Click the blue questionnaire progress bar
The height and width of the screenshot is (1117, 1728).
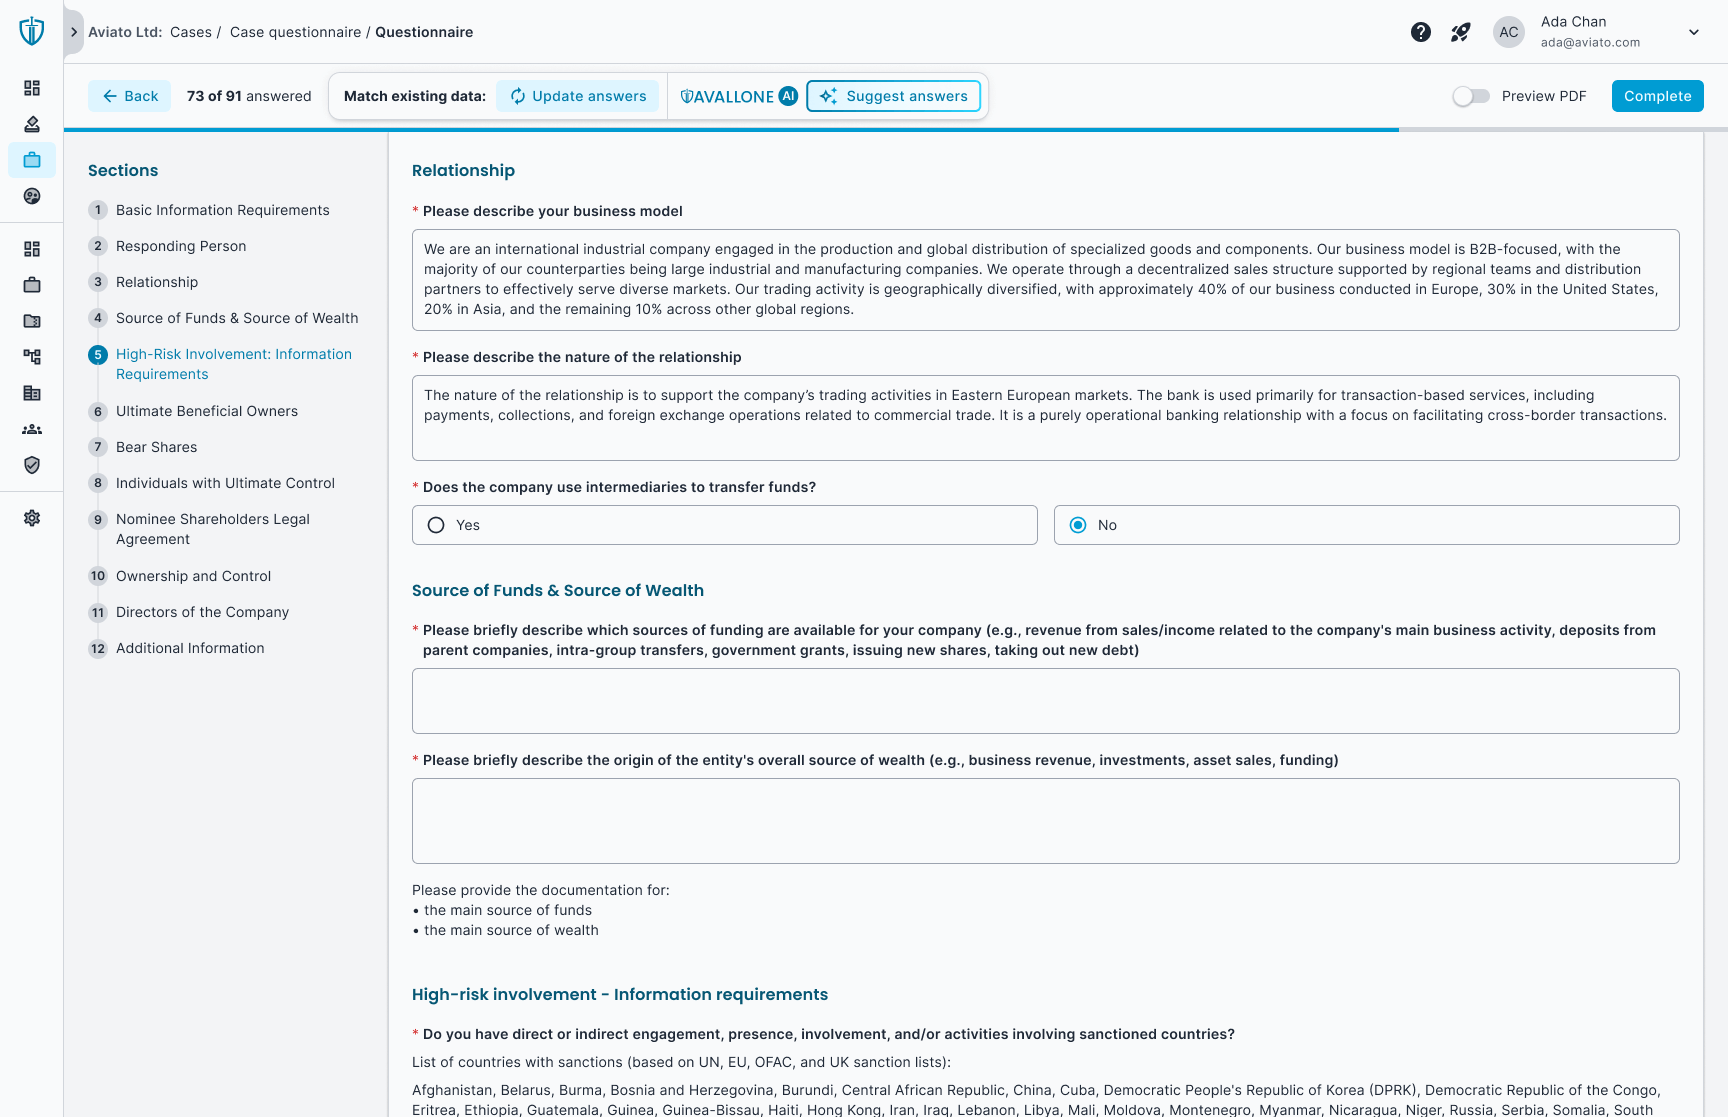[x=730, y=129]
